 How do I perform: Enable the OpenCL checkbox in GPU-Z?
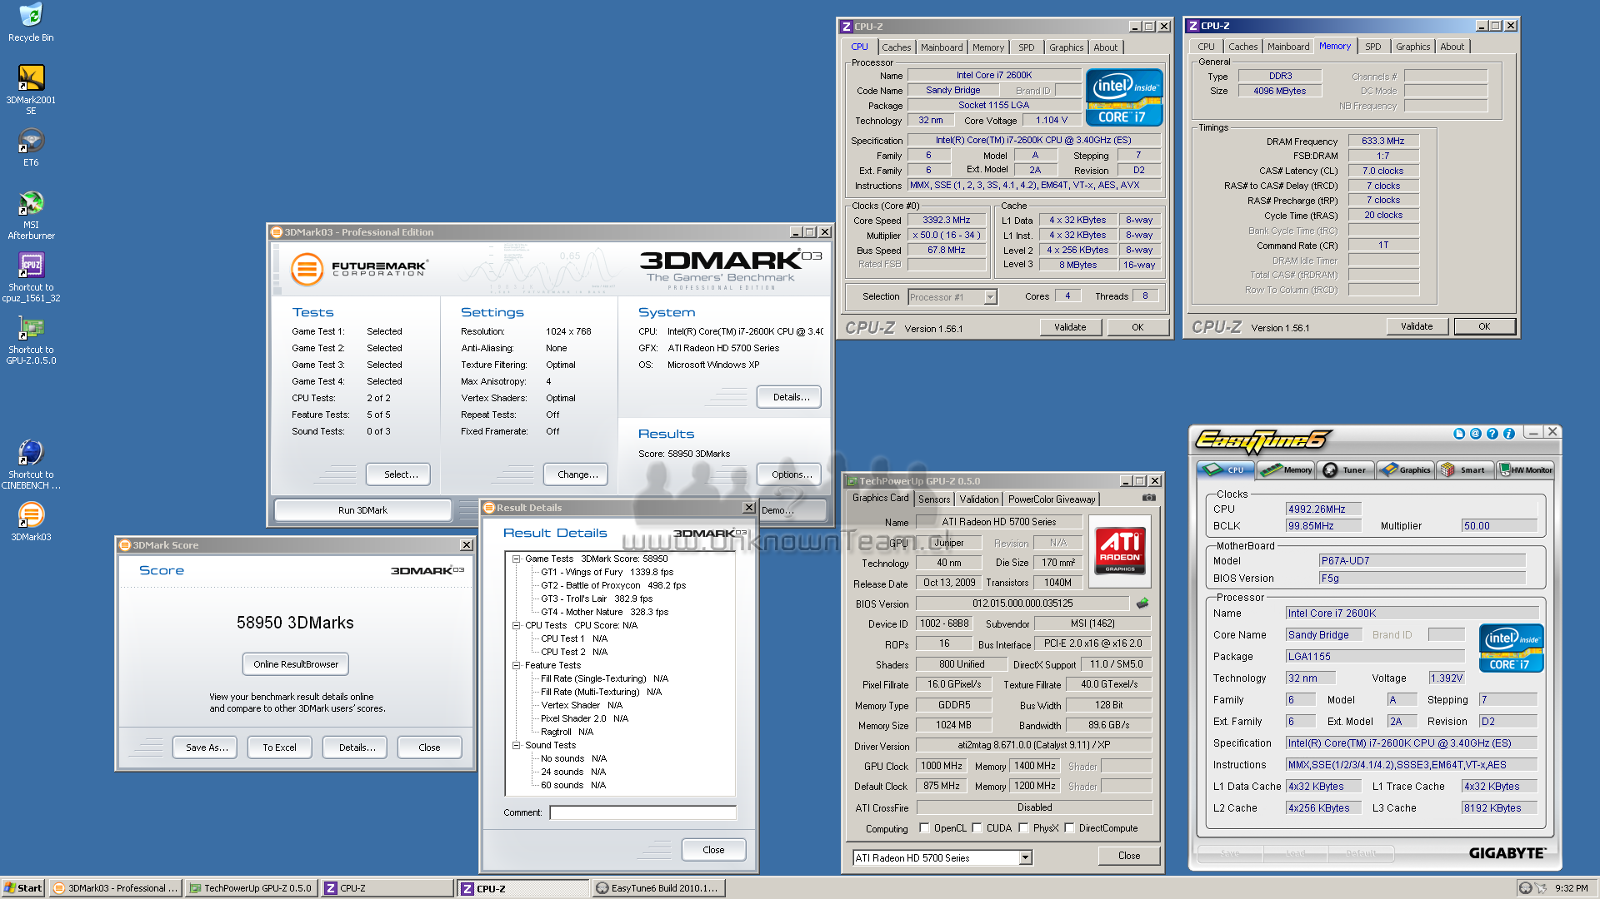(924, 828)
